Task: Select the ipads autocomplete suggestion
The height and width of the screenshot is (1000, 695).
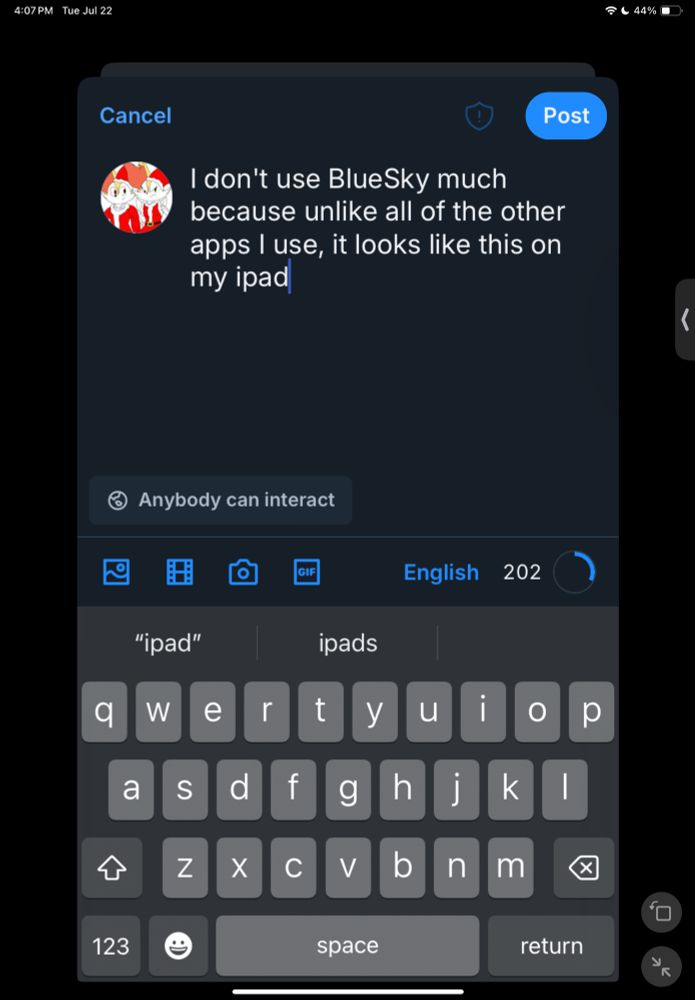Action: pos(348,643)
